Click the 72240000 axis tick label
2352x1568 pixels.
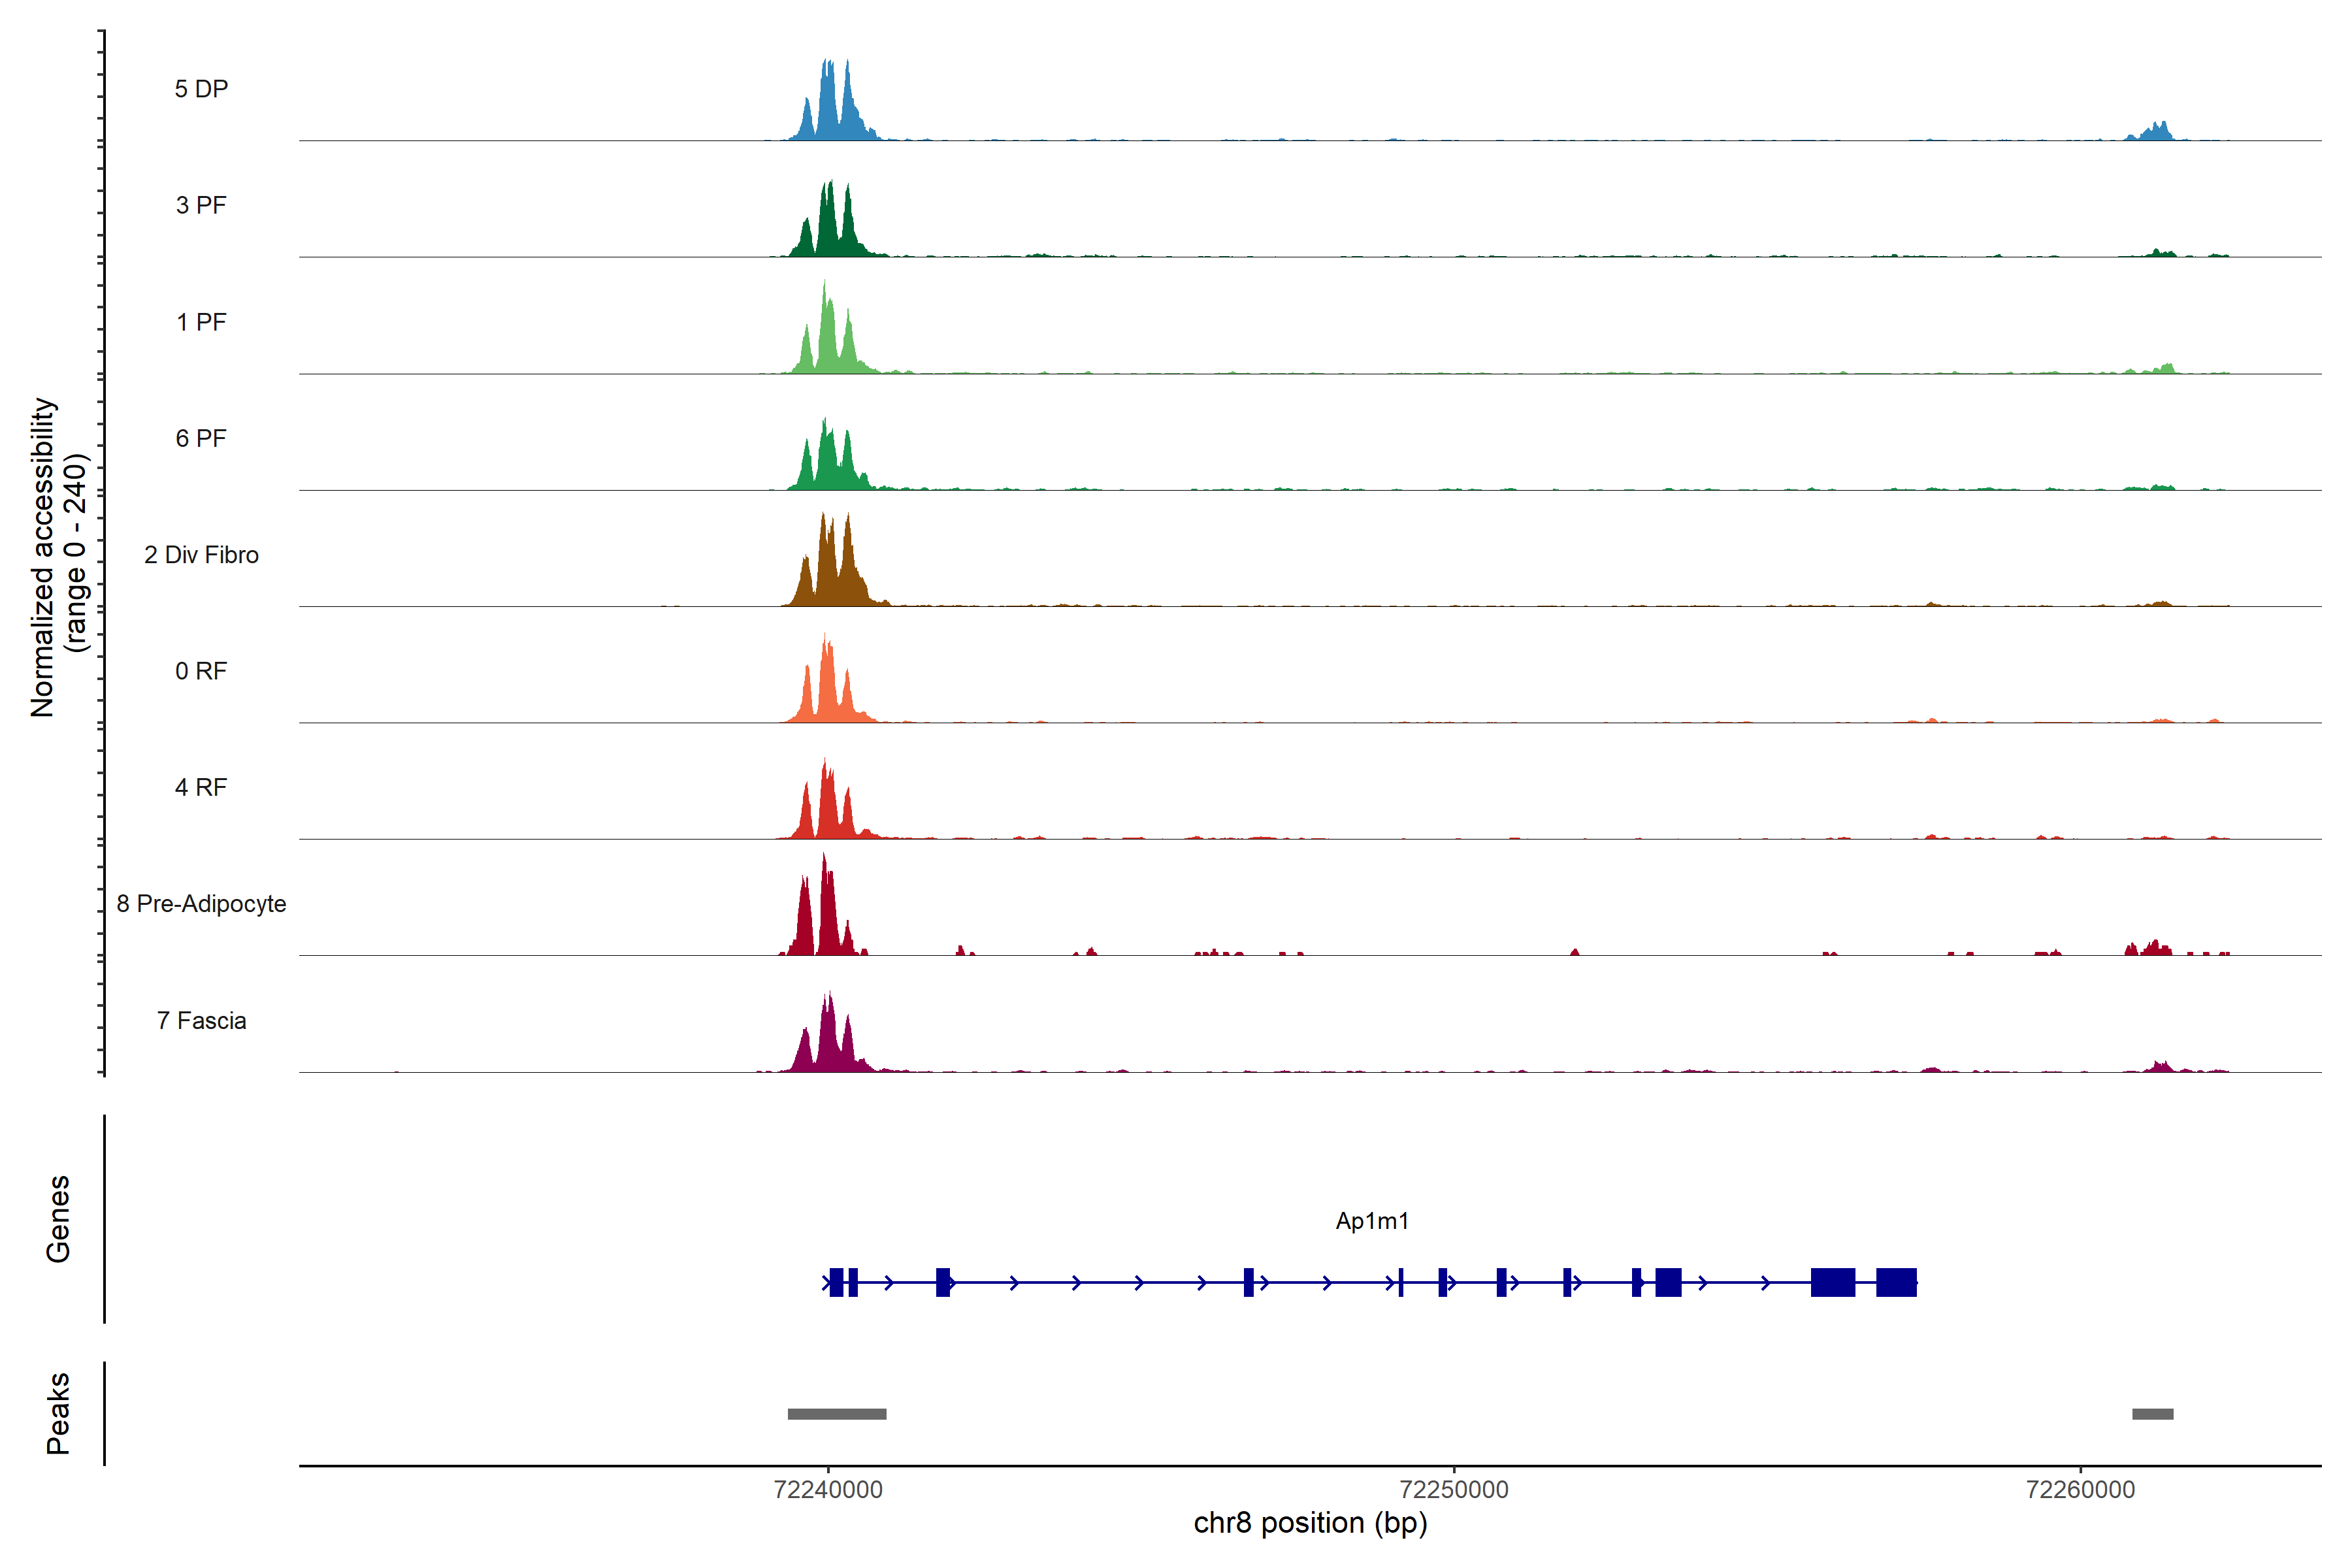(x=828, y=1490)
